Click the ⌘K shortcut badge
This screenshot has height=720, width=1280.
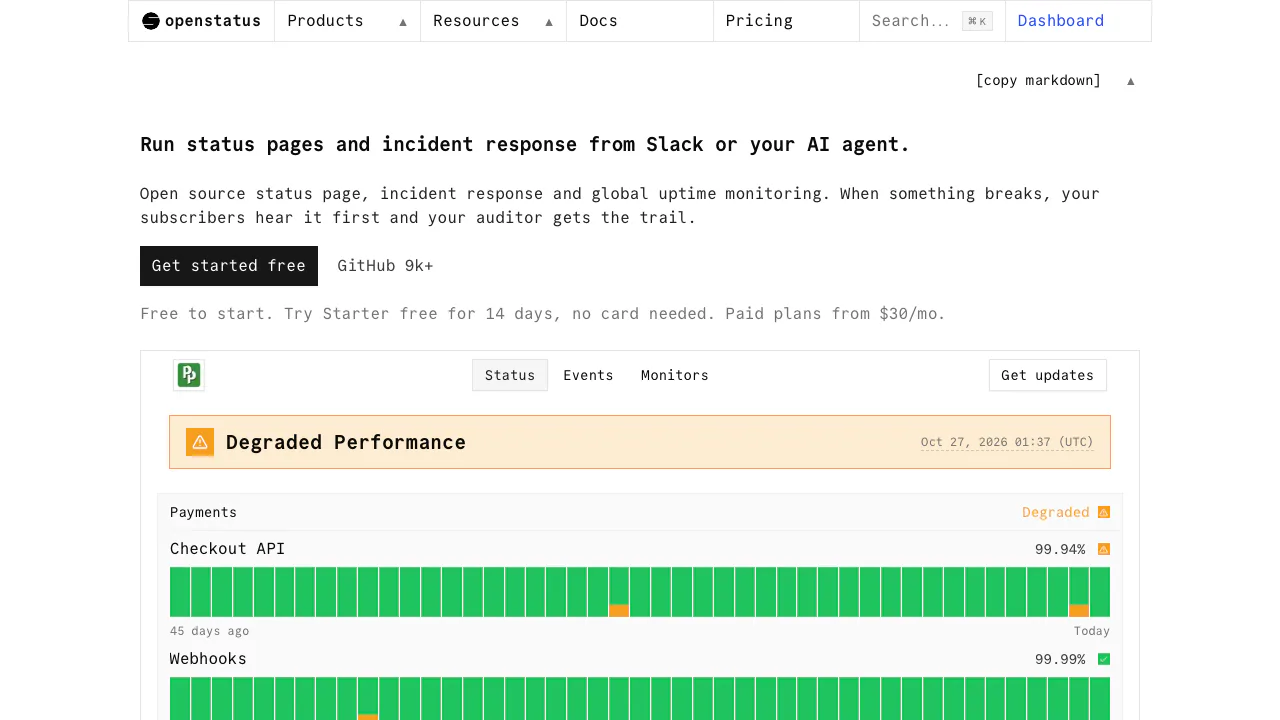point(977,21)
